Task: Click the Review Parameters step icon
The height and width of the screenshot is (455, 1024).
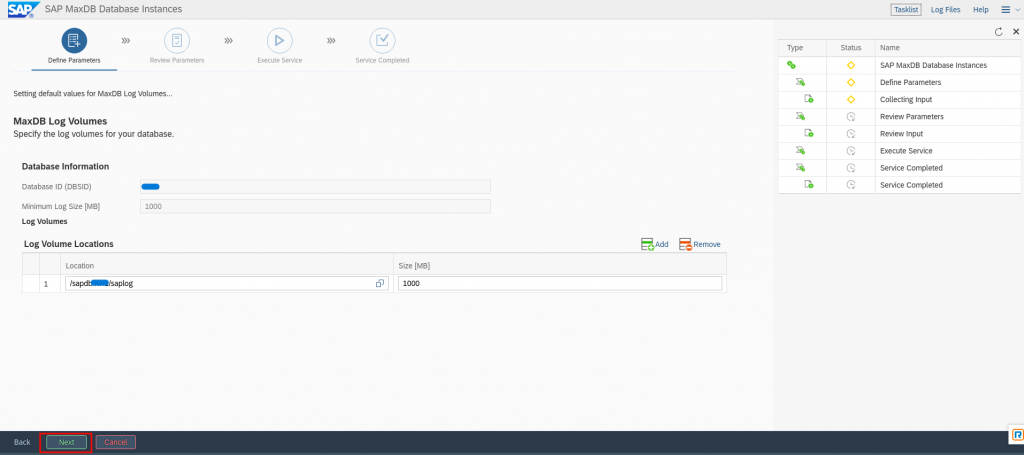Action: [176, 40]
